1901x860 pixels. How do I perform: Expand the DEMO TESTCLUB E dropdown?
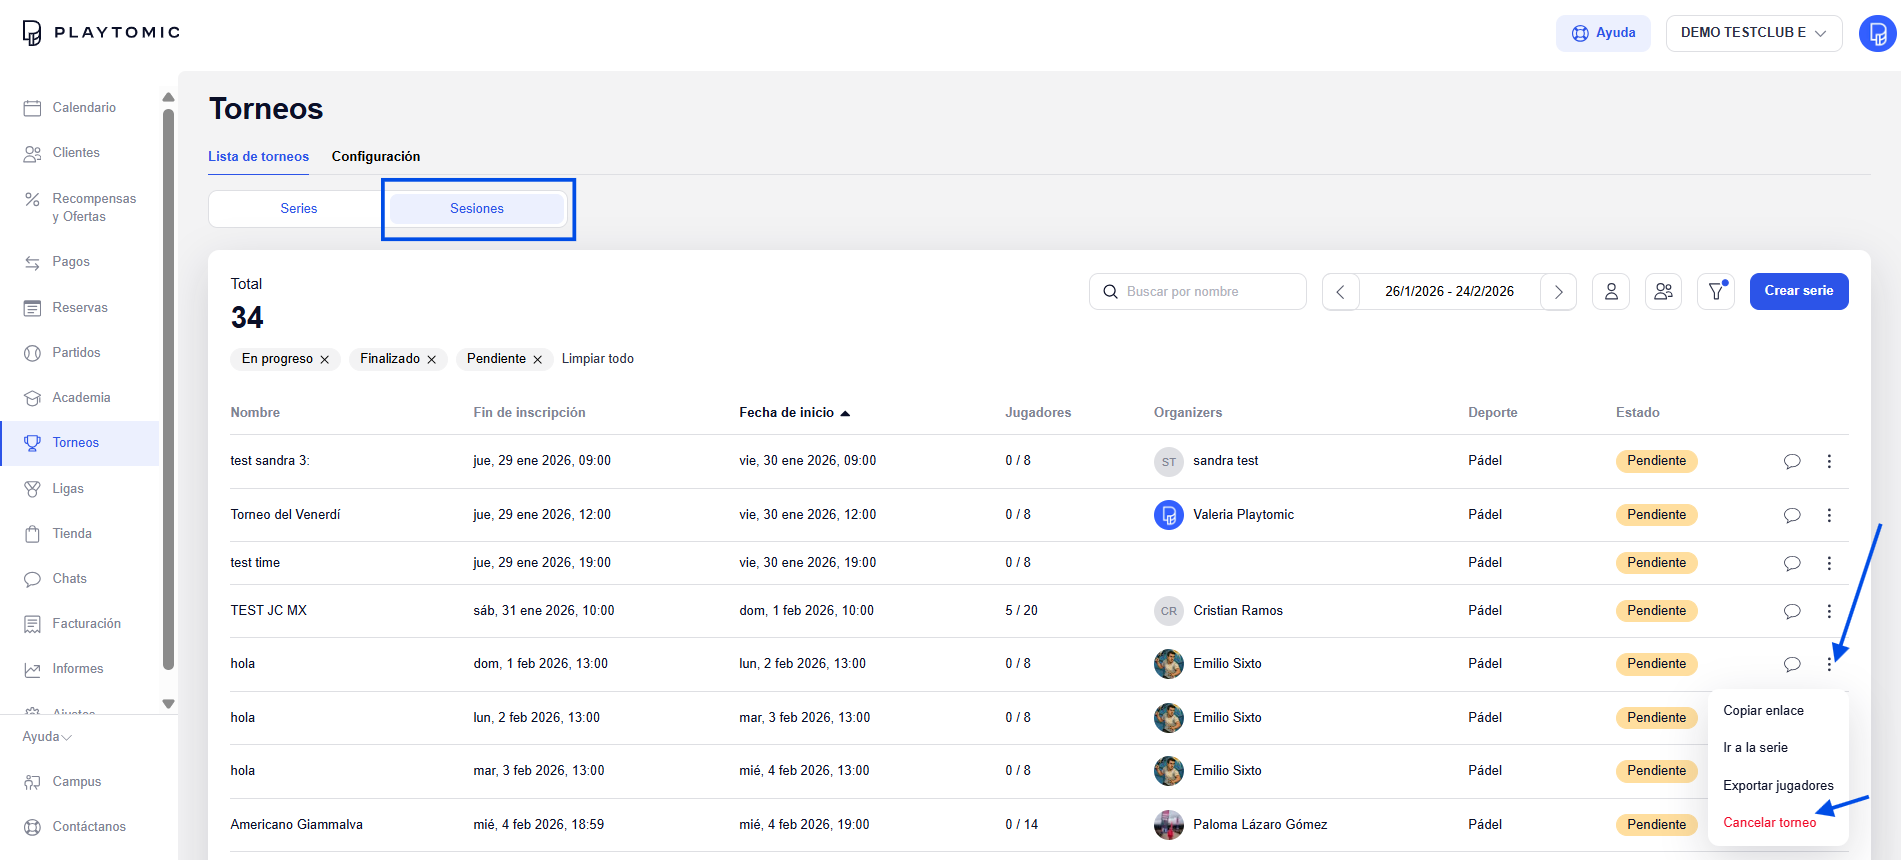pos(1754,33)
